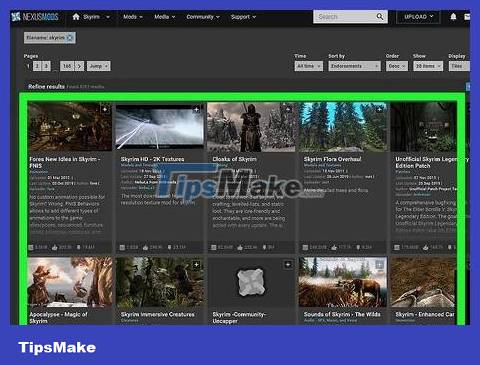
Task: Click plus icon on Skyrim Flora Overhaul tile
Action: 379,109
